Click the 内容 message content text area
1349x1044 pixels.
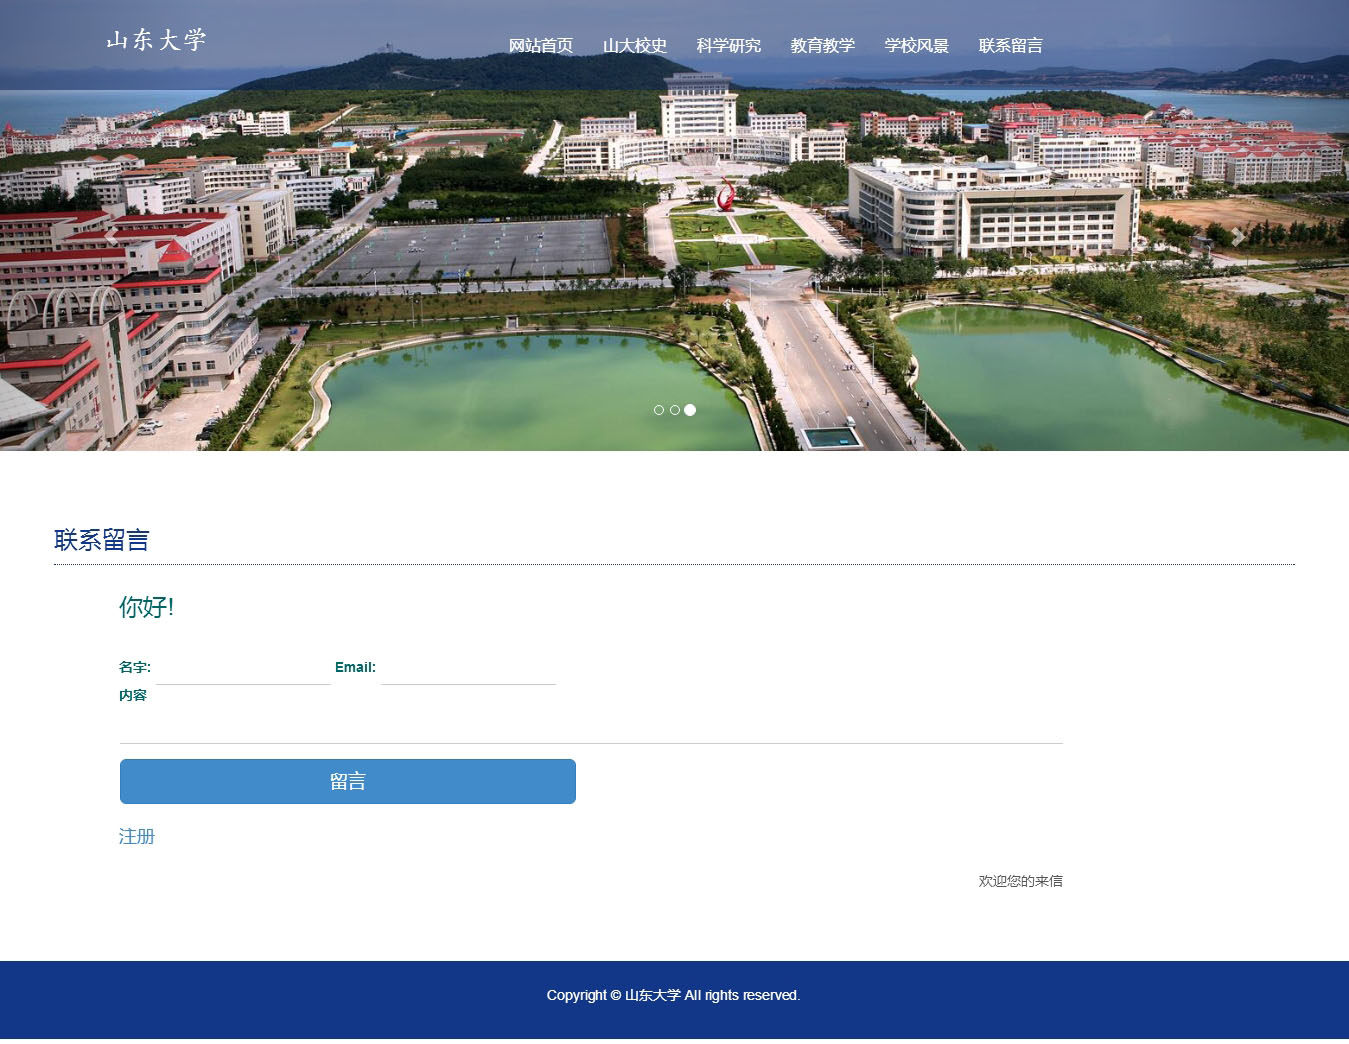click(591, 725)
